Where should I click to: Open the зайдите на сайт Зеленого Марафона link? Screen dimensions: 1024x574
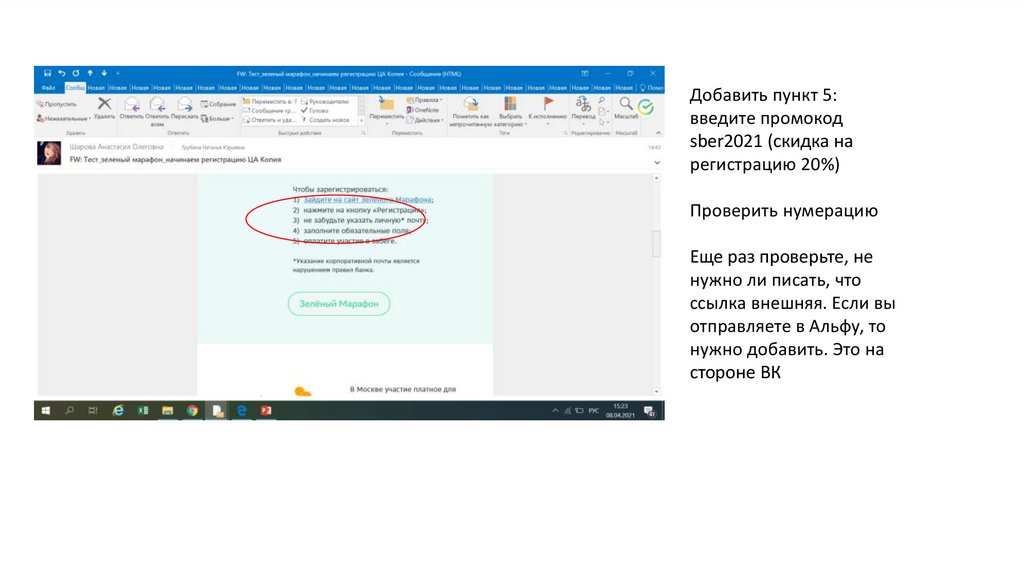(368, 200)
